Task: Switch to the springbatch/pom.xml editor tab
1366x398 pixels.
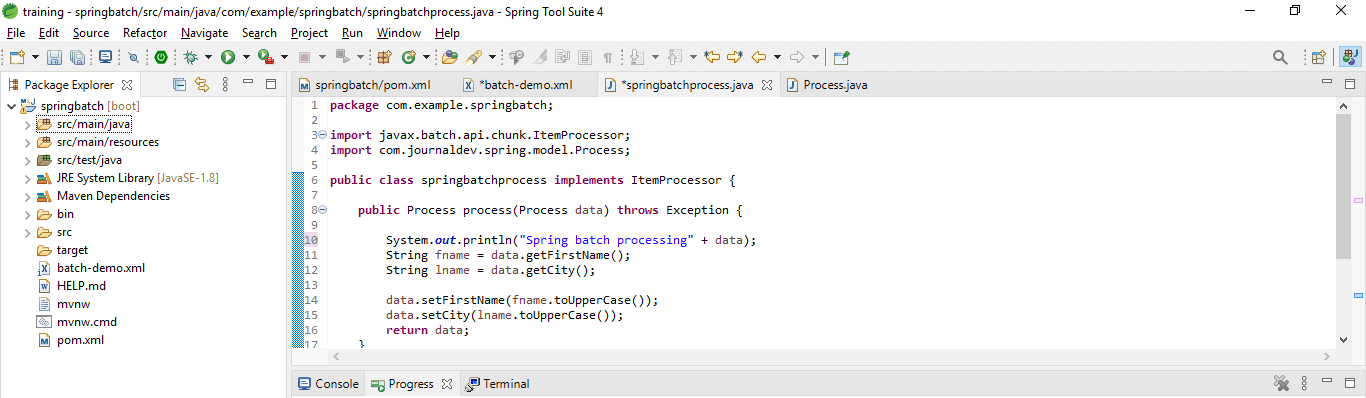Action: pos(365,85)
